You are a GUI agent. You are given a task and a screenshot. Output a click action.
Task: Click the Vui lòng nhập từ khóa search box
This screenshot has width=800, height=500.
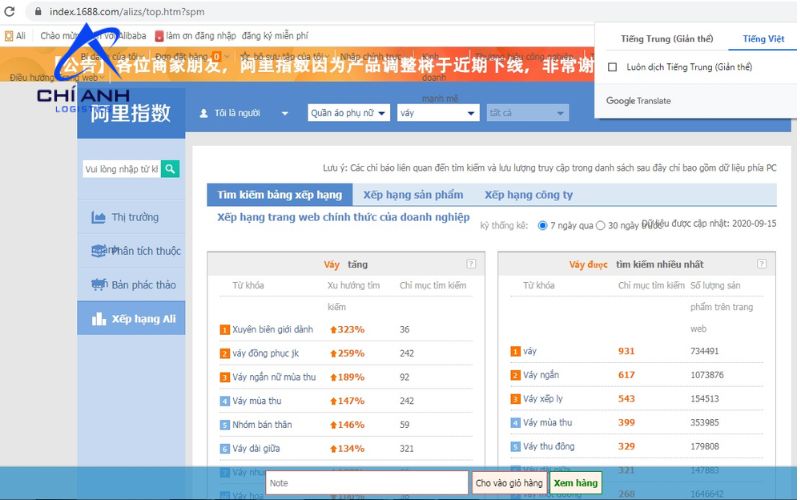(121, 169)
